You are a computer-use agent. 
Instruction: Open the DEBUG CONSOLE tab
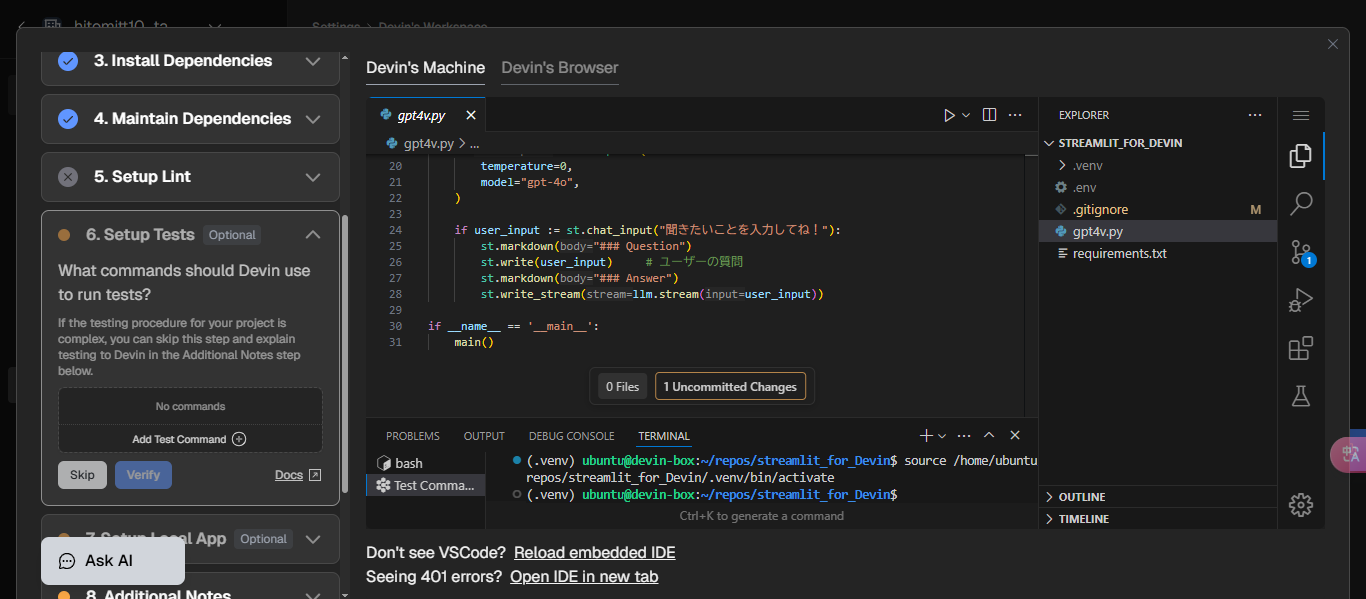(571, 435)
